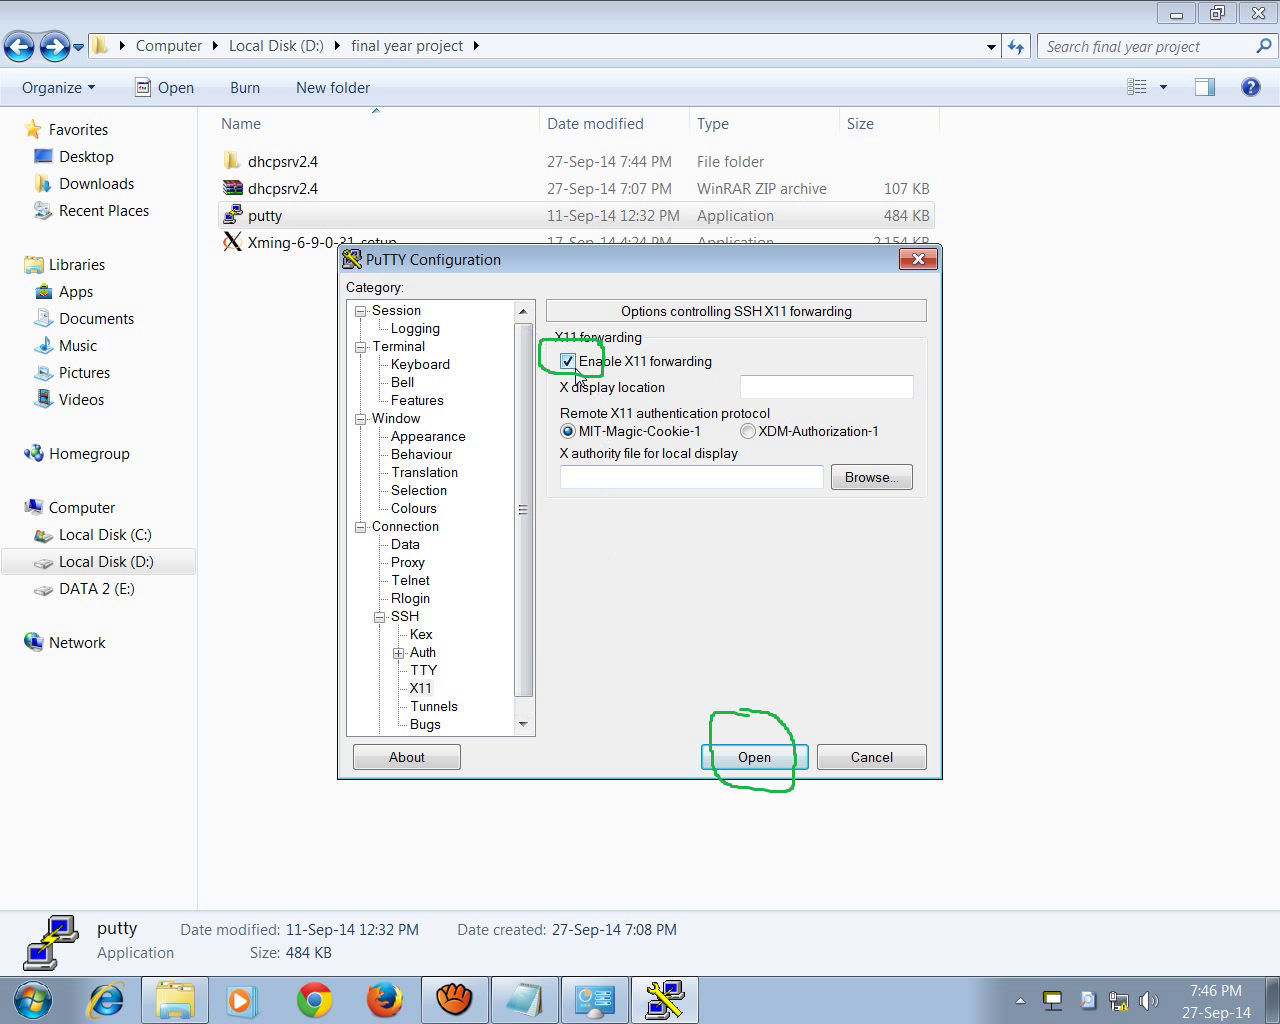
Task: Select the dhcpsrv2.4 folder icon
Action: point(232,161)
